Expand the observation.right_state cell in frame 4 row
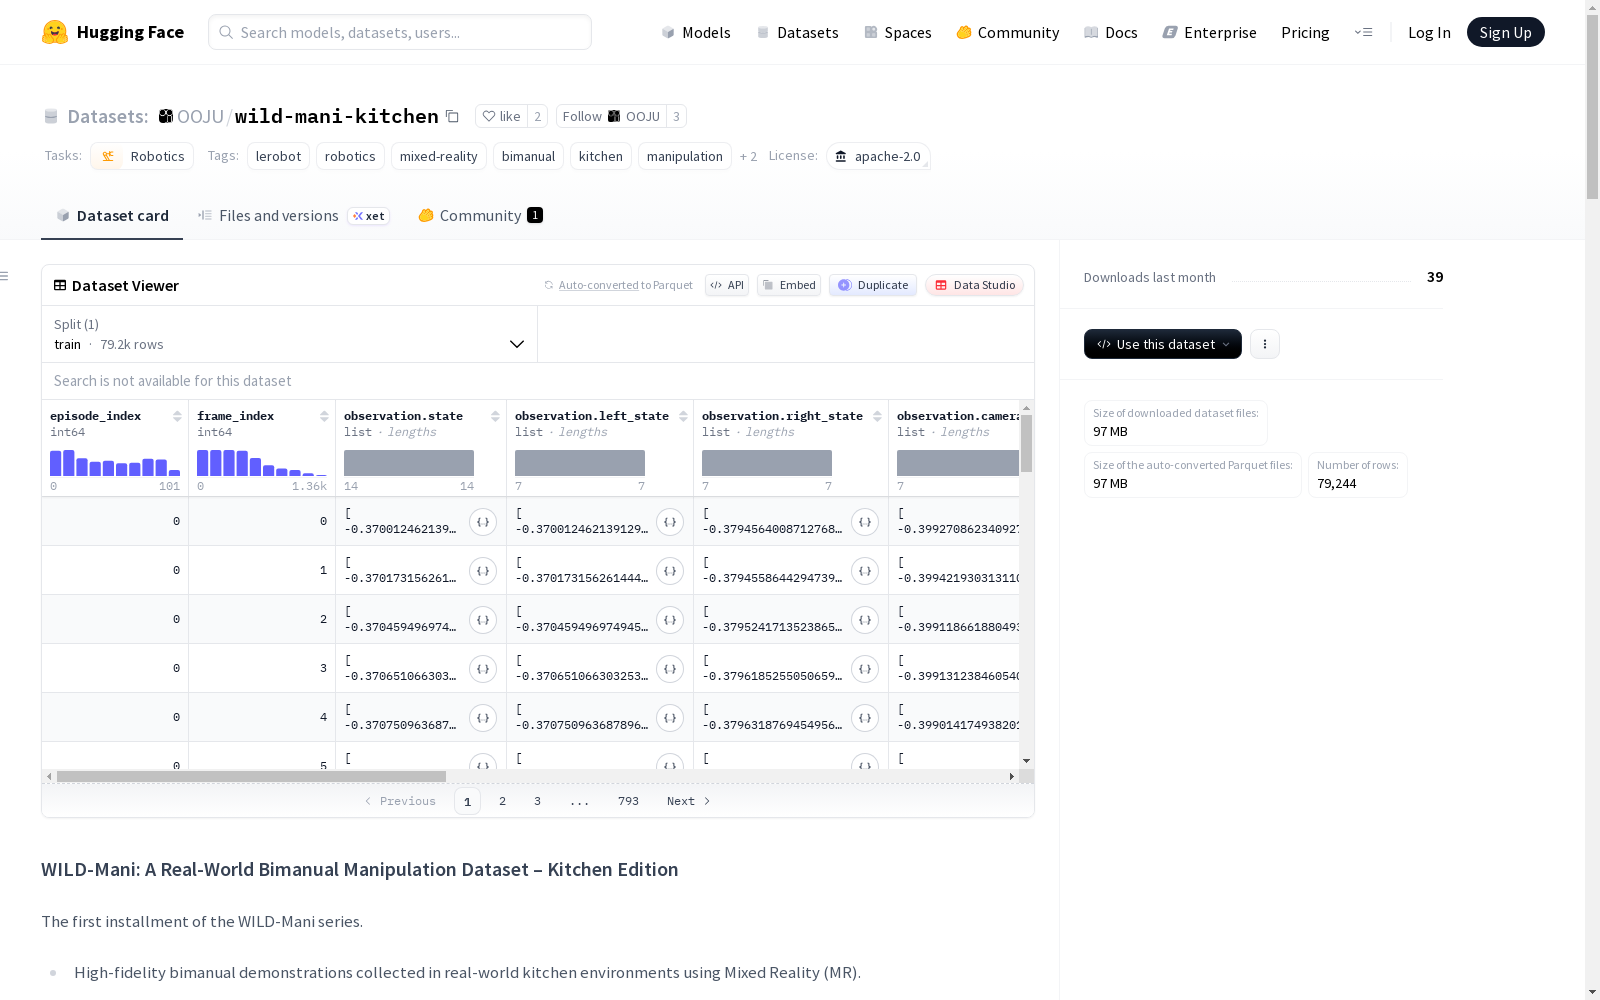 (x=865, y=718)
